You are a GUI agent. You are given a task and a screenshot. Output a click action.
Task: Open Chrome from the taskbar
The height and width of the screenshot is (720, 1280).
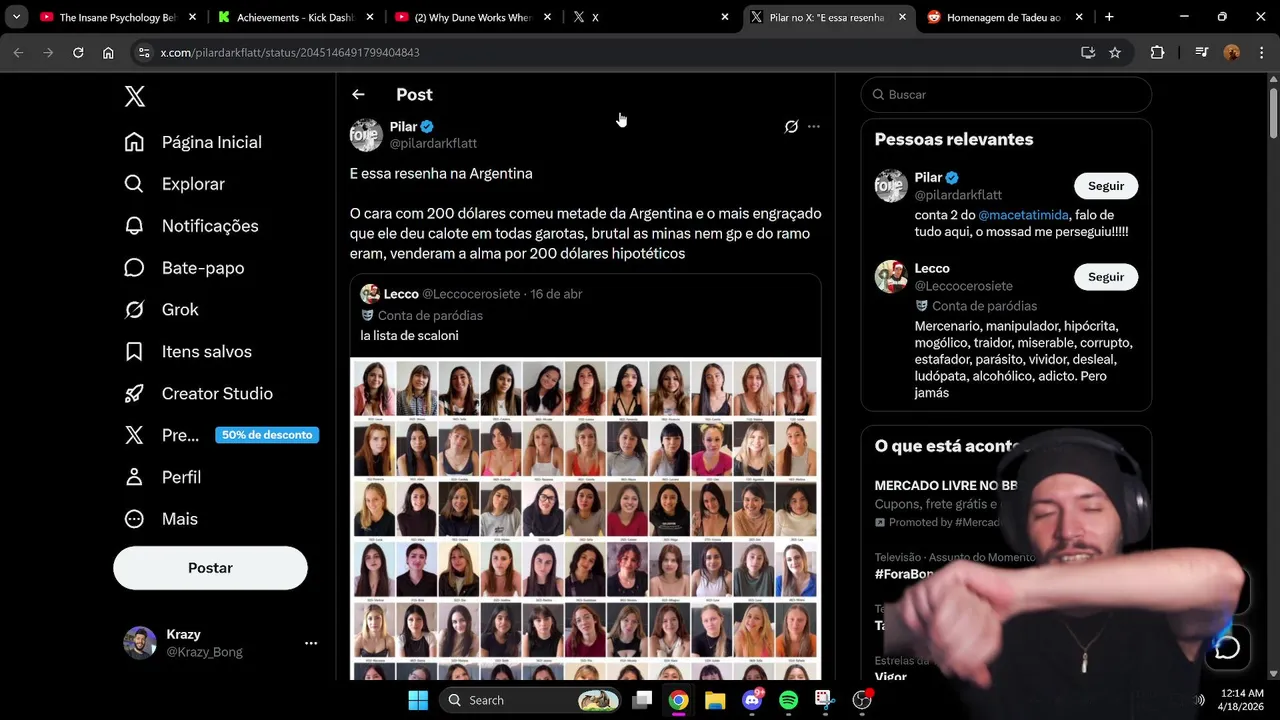679,700
